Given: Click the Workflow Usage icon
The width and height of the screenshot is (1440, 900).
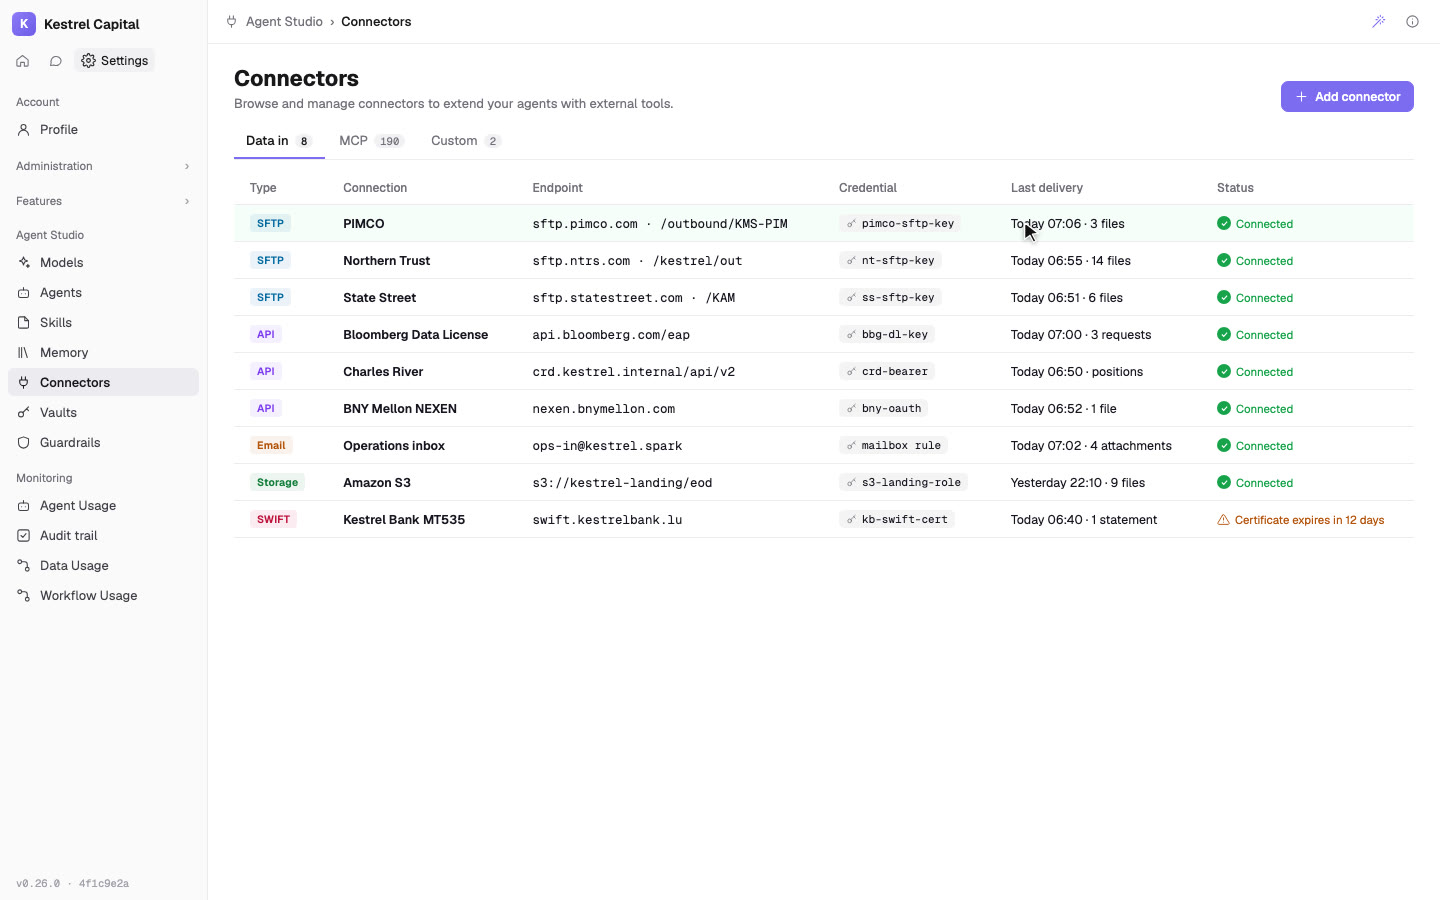Looking at the screenshot, I should point(24,596).
